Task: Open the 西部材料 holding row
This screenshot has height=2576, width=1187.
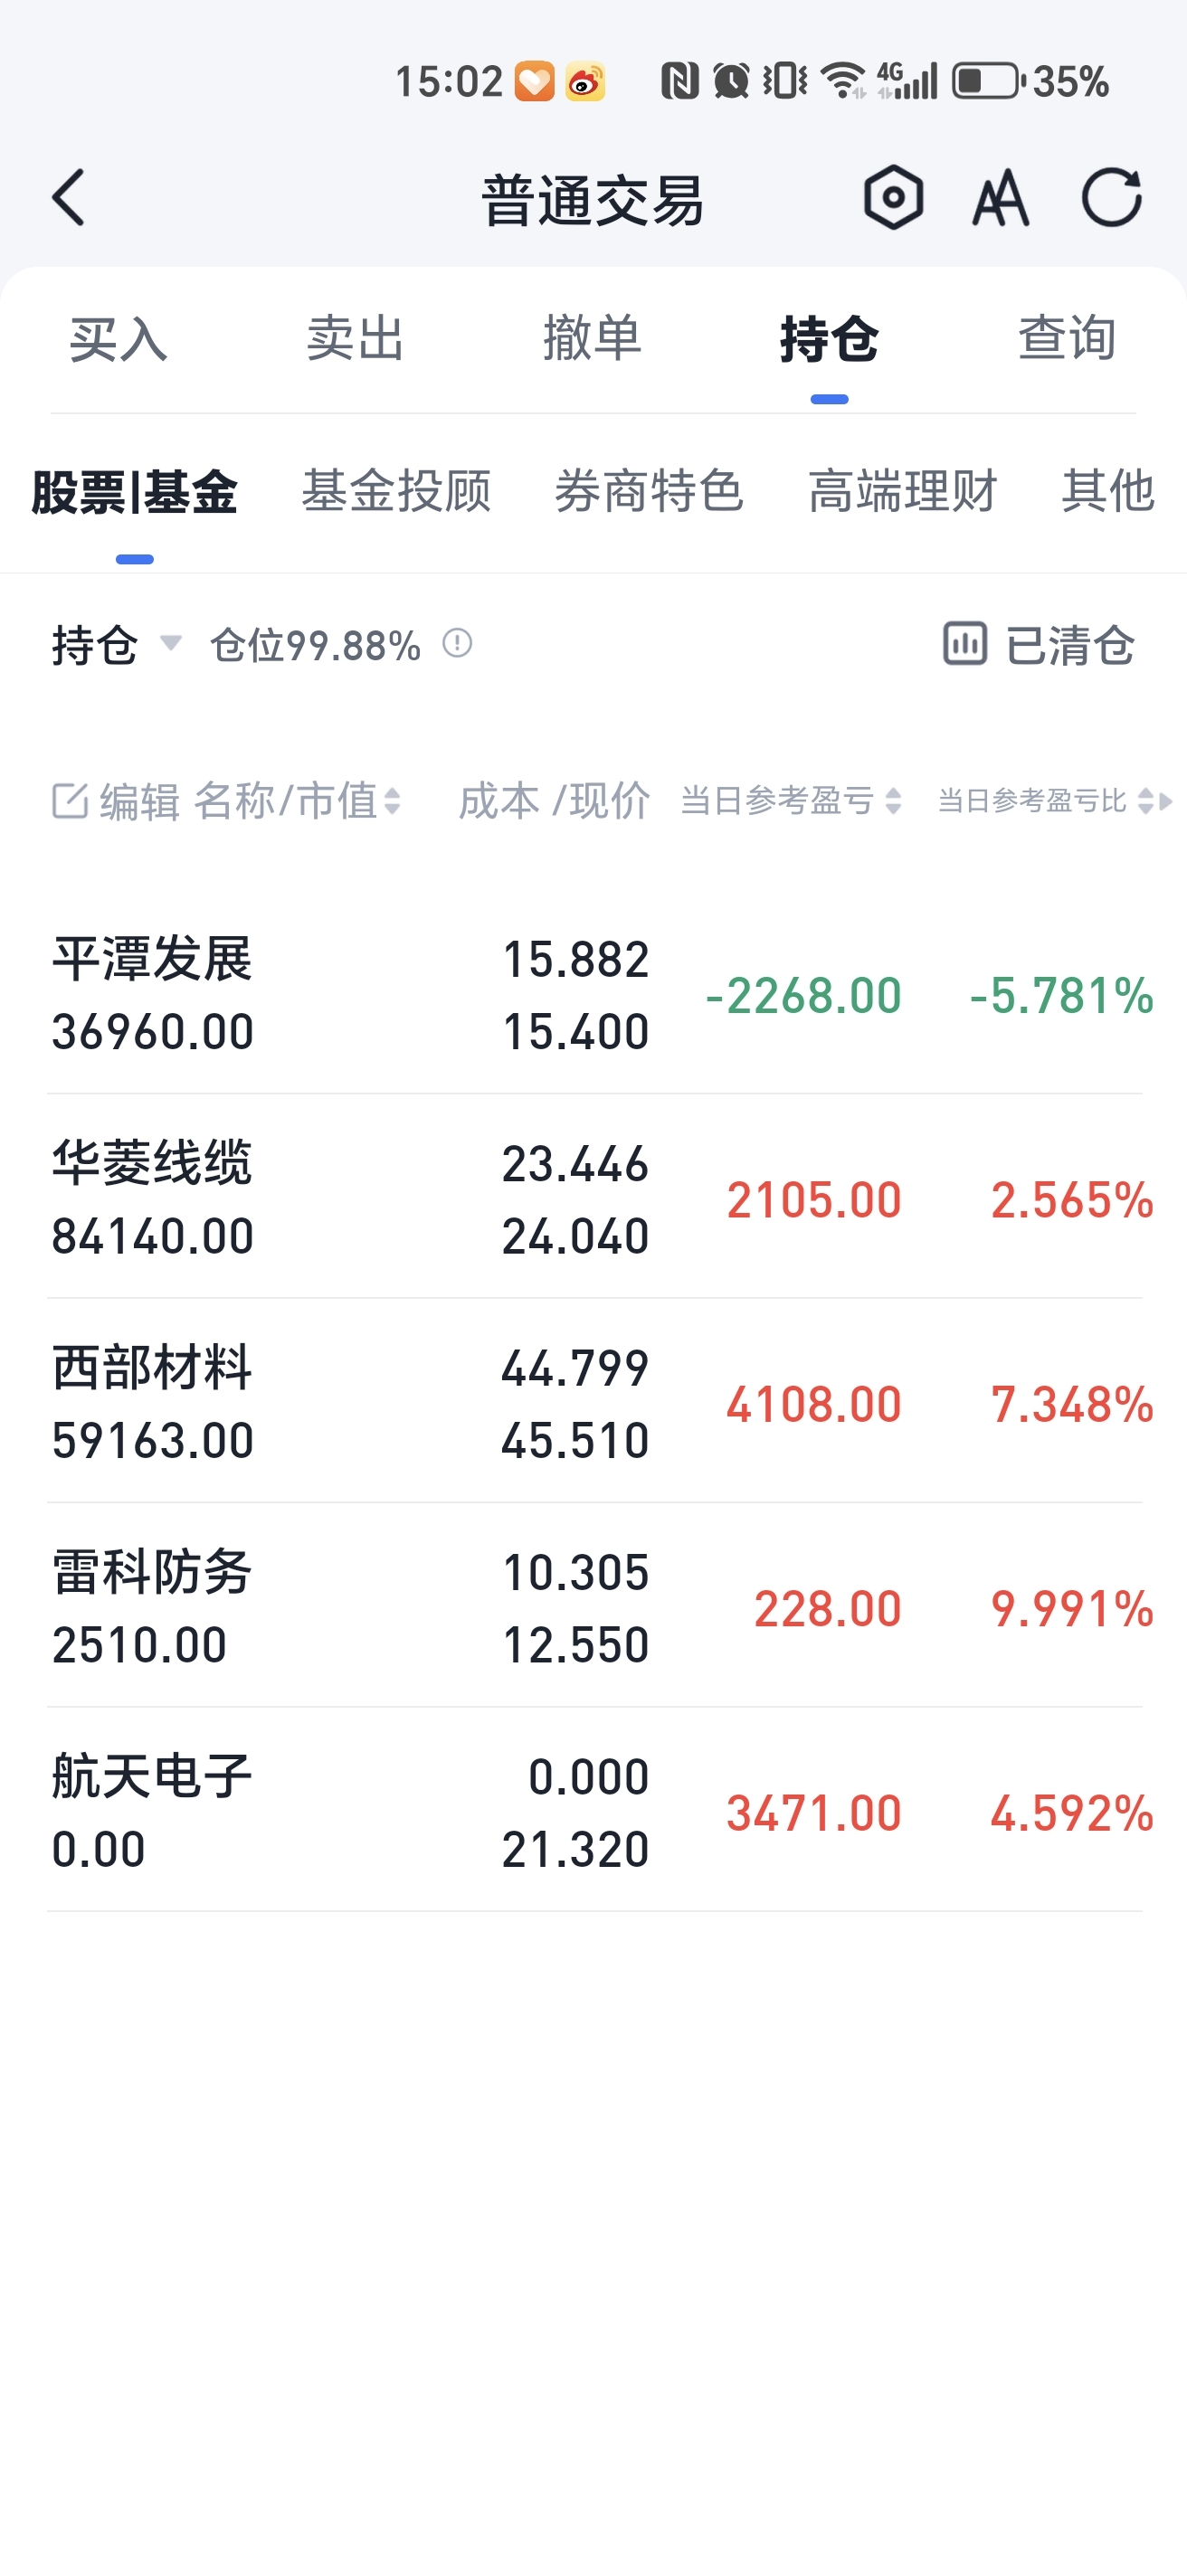Action: [x=594, y=1403]
